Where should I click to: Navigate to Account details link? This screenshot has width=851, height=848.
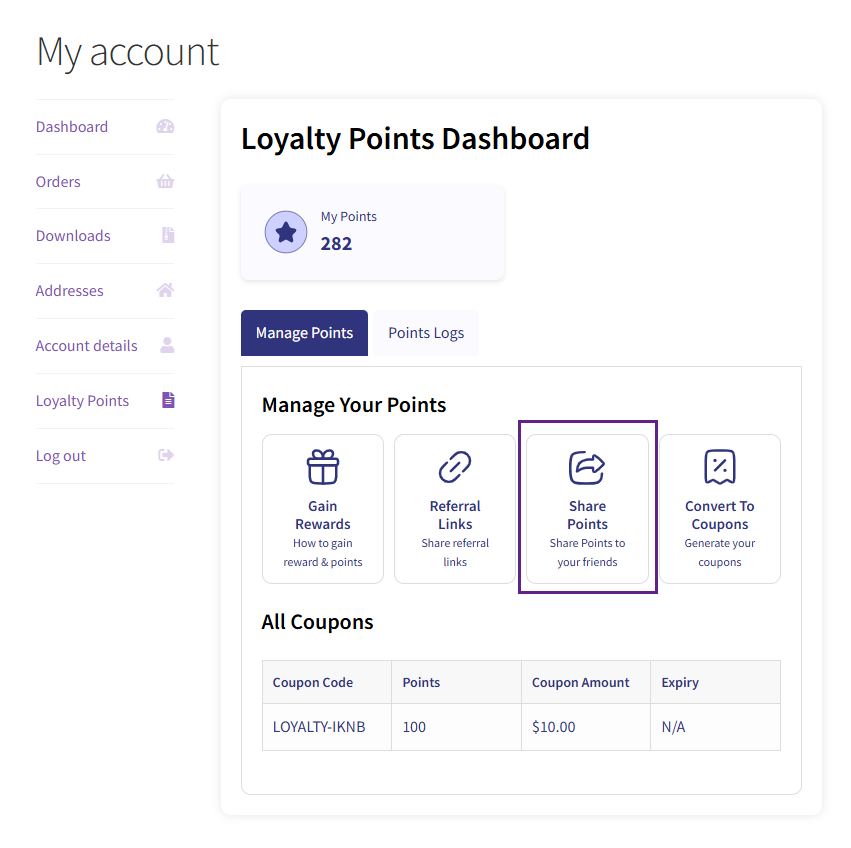tap(87, 346)
